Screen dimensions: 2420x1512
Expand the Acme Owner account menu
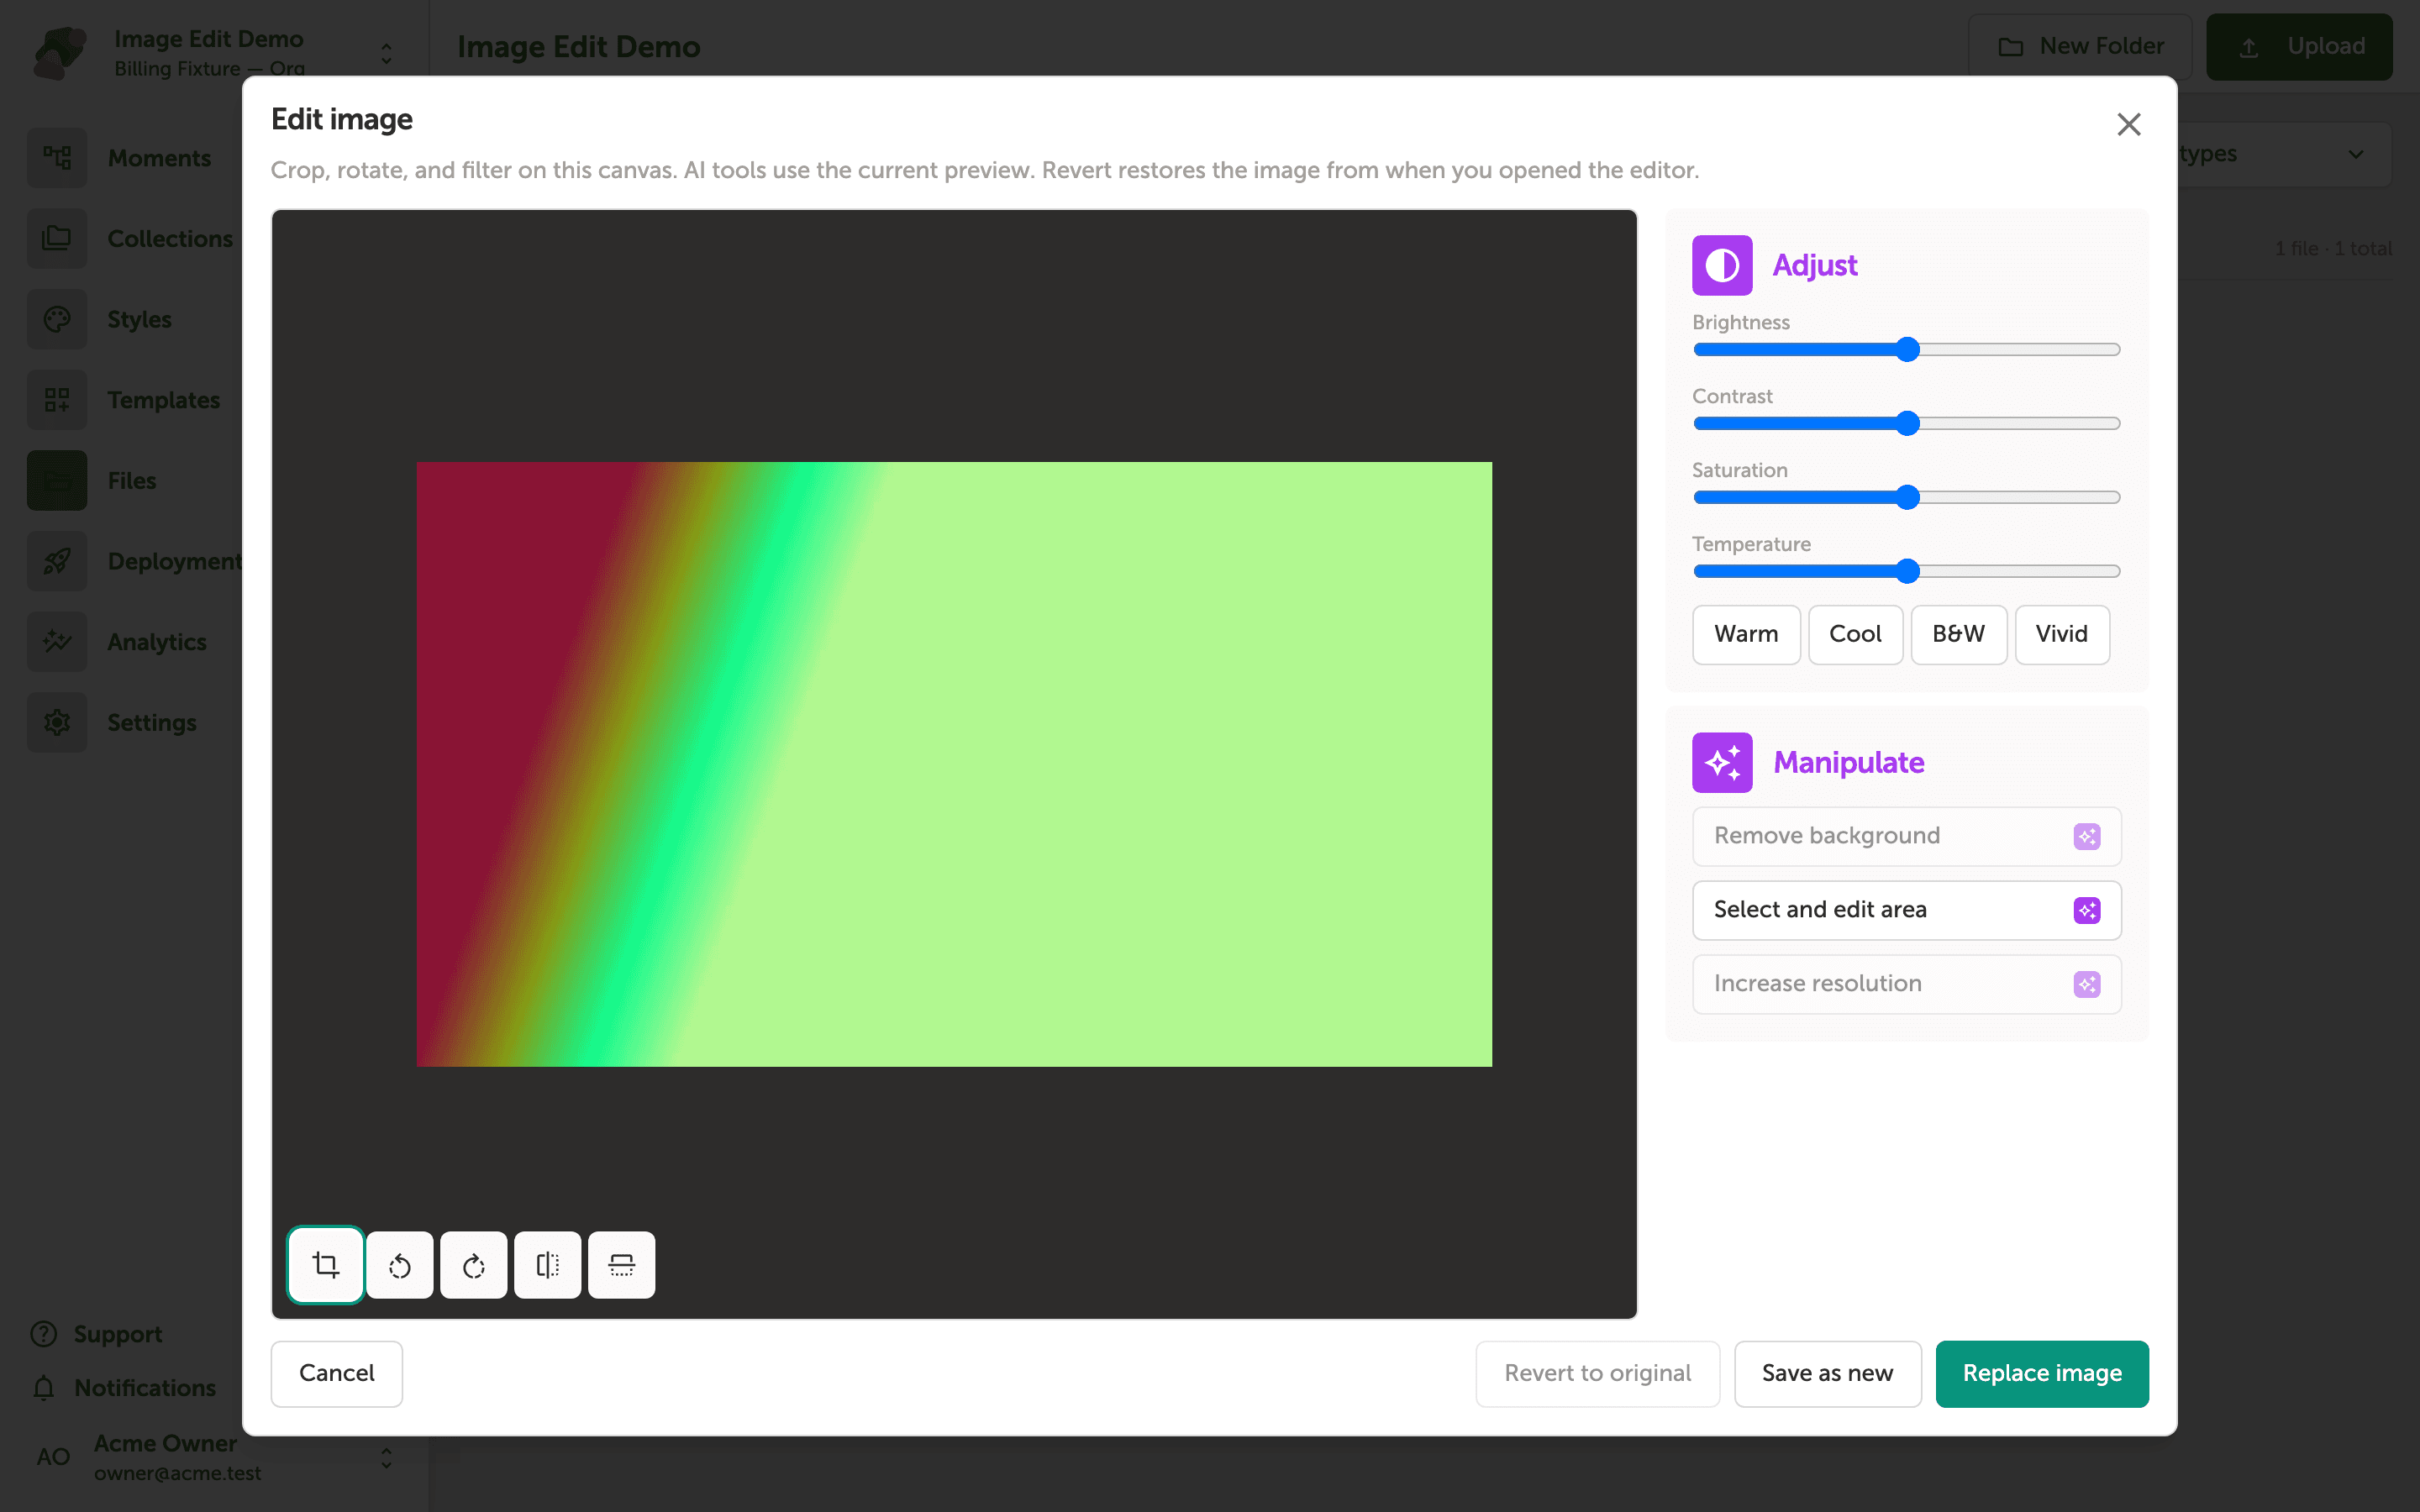386,1458
